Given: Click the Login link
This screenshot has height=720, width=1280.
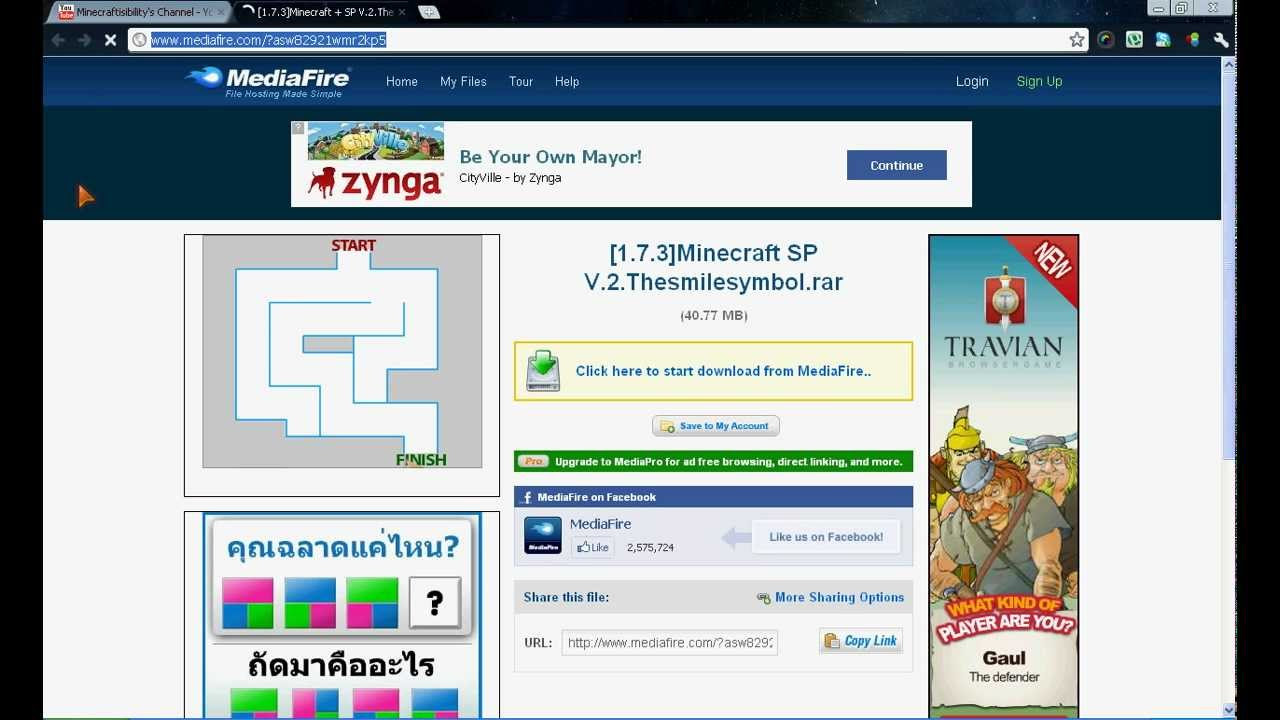Looking at the screenshot, I should [x=972, y=82].
